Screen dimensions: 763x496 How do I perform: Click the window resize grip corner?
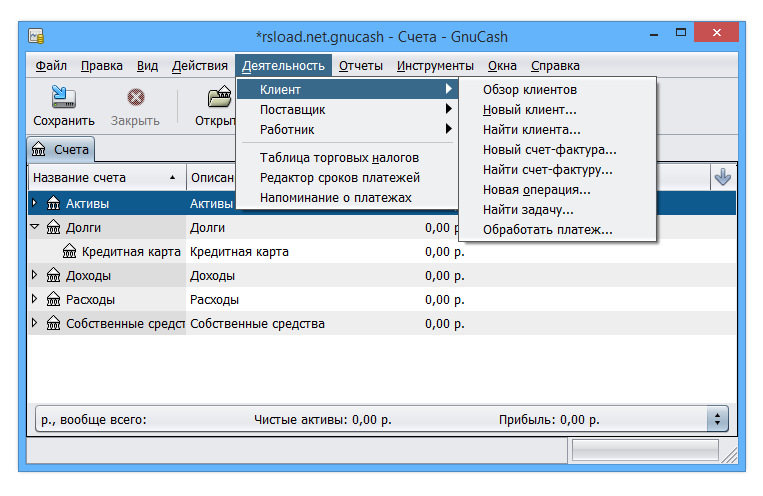(x=729, y=455)
